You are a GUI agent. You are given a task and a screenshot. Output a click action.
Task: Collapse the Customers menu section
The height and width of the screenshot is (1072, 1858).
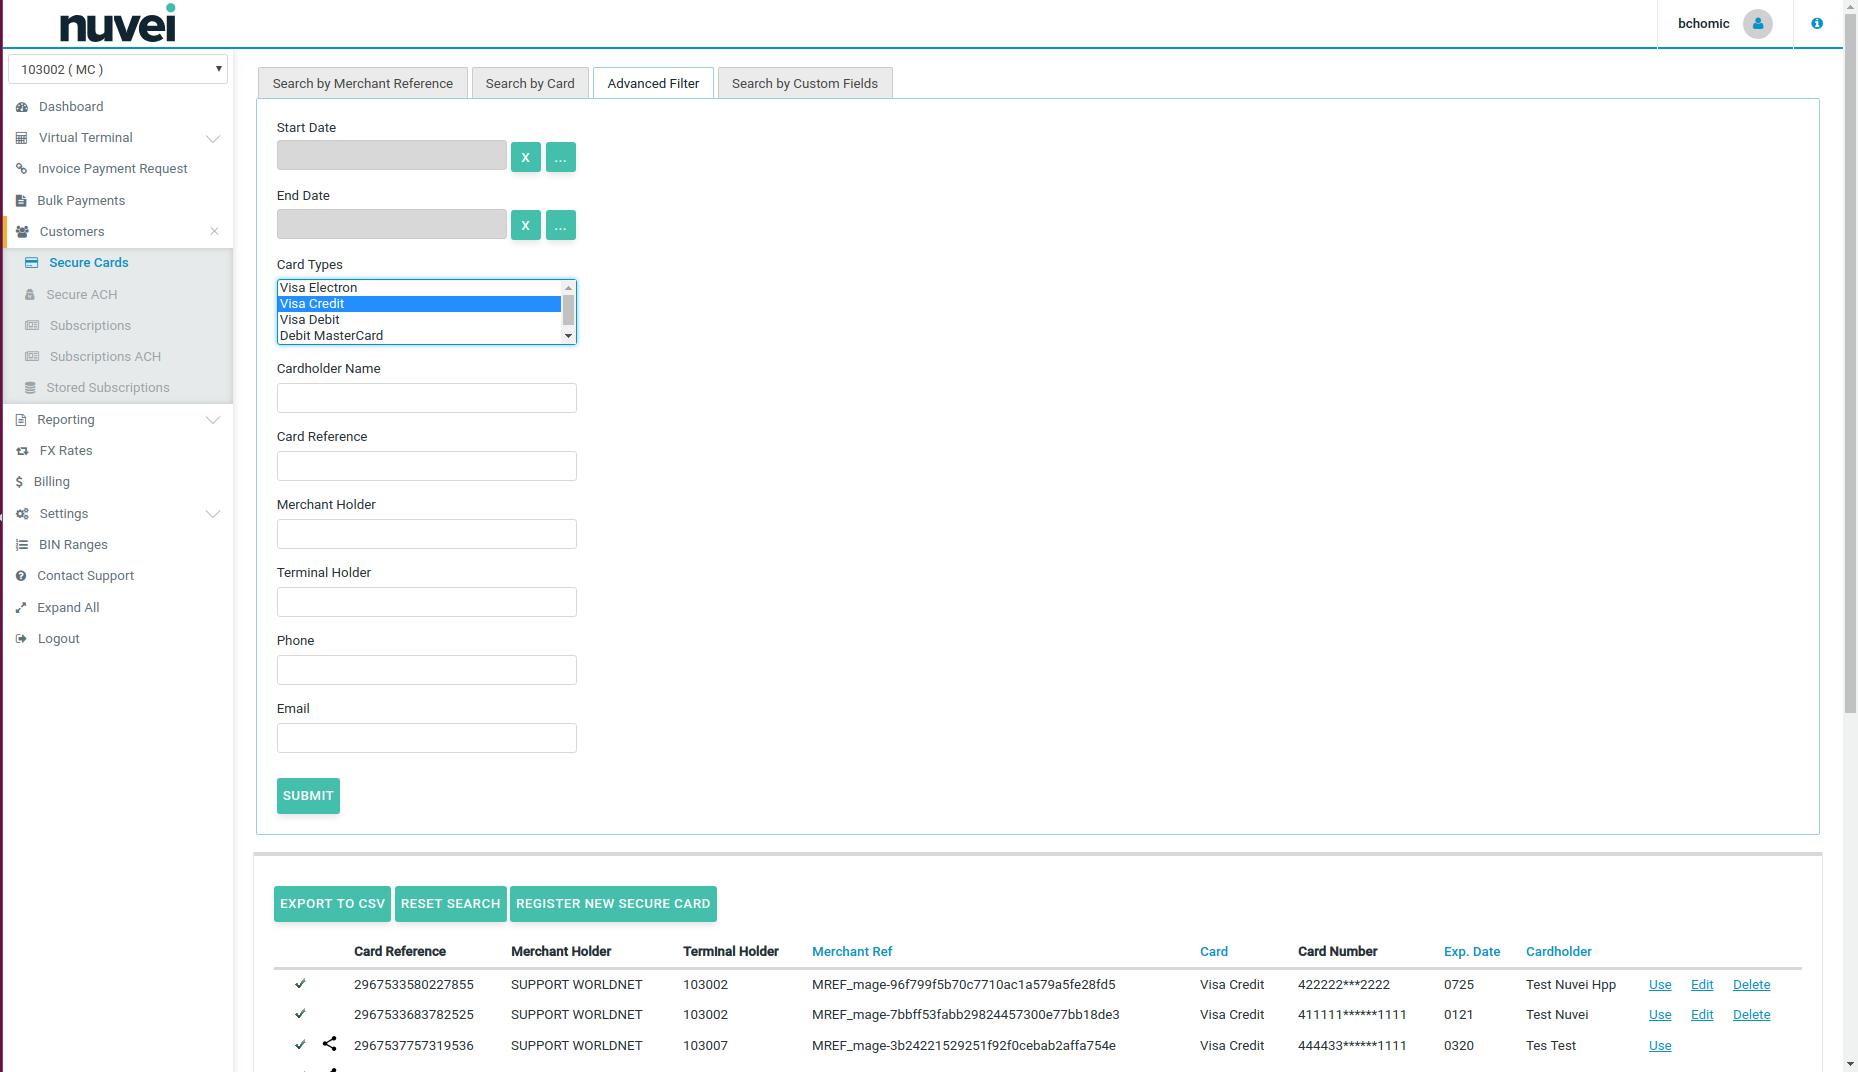click(x=214, y=232)
